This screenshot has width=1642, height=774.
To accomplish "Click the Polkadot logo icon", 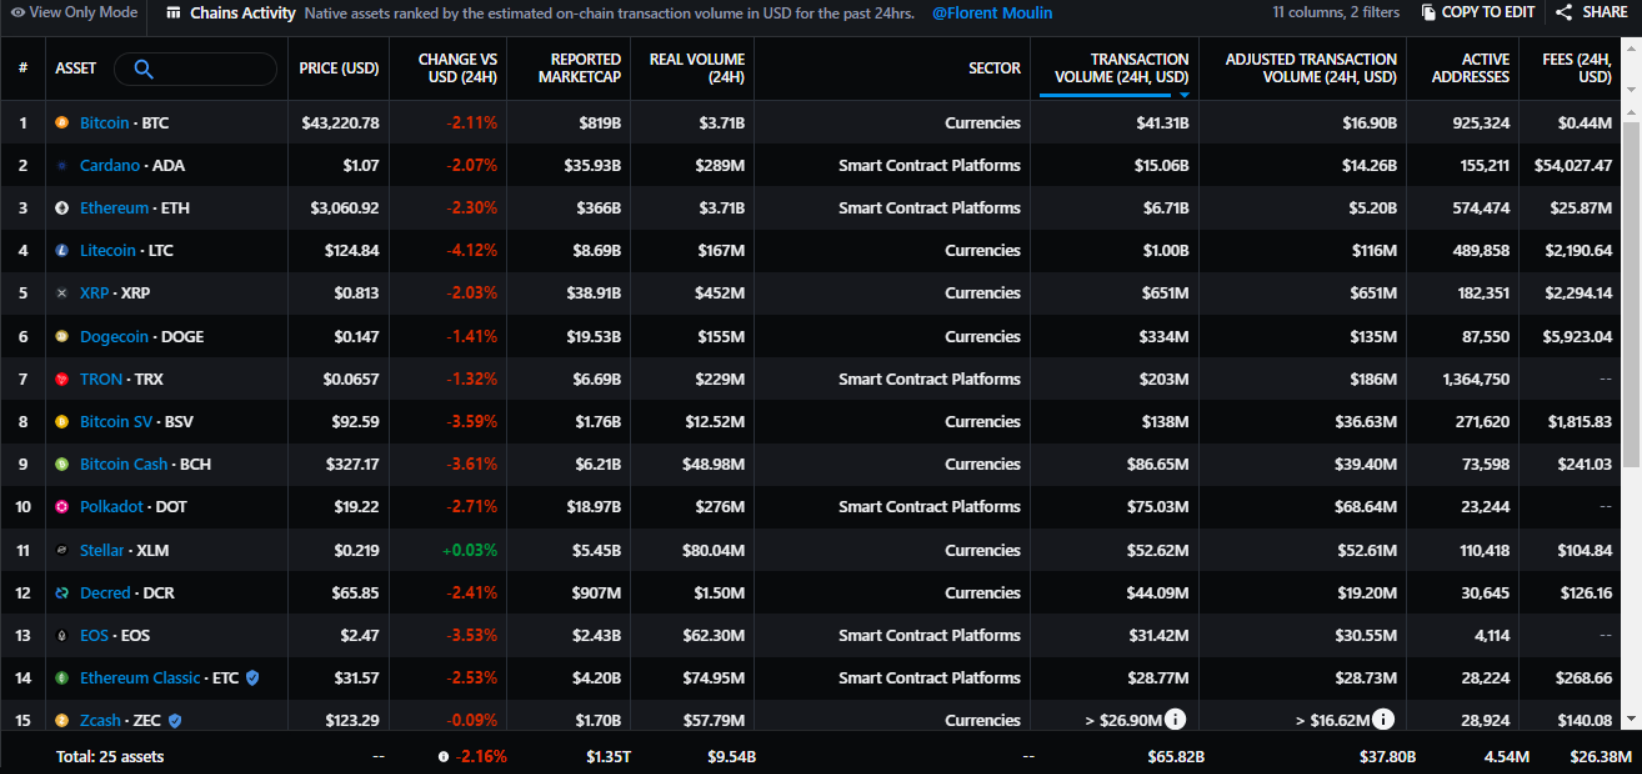I will tap(62, 507).
